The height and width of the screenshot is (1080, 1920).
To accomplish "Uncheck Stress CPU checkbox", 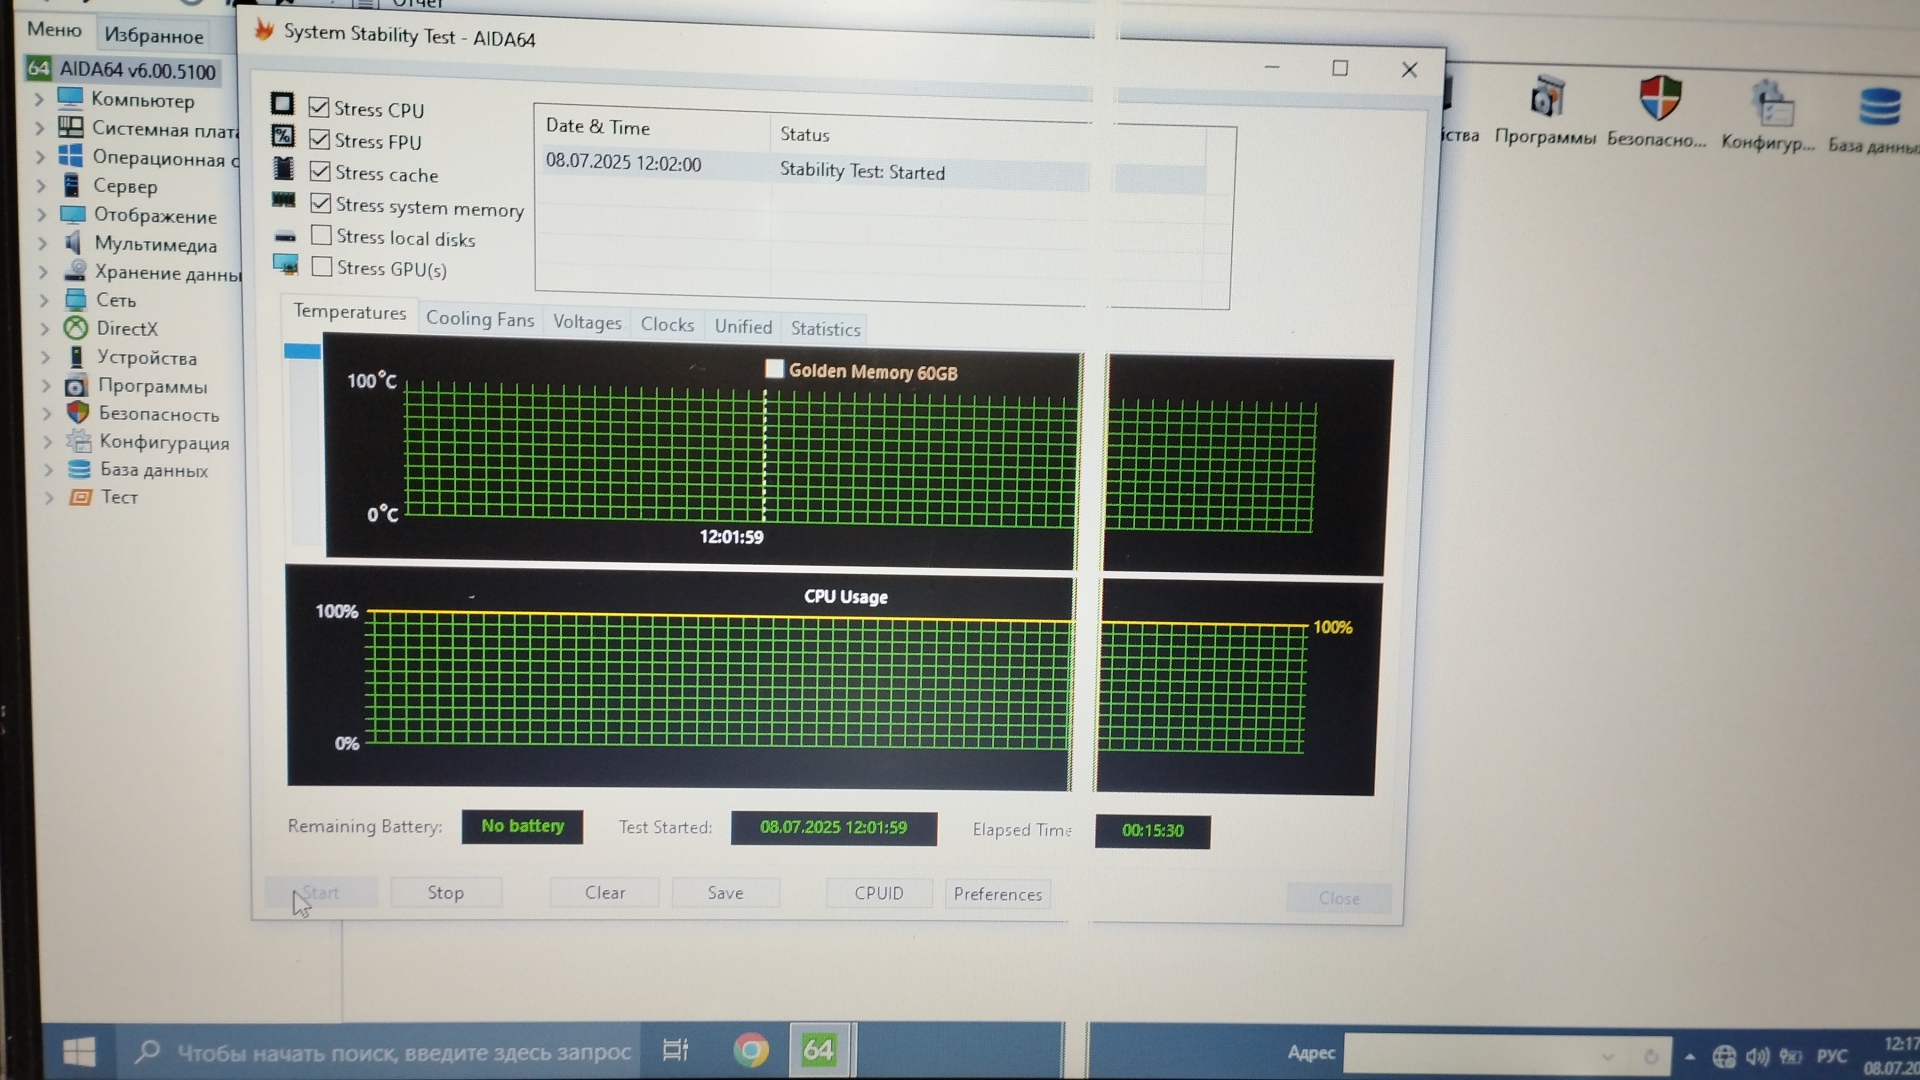I will point(319,107).
